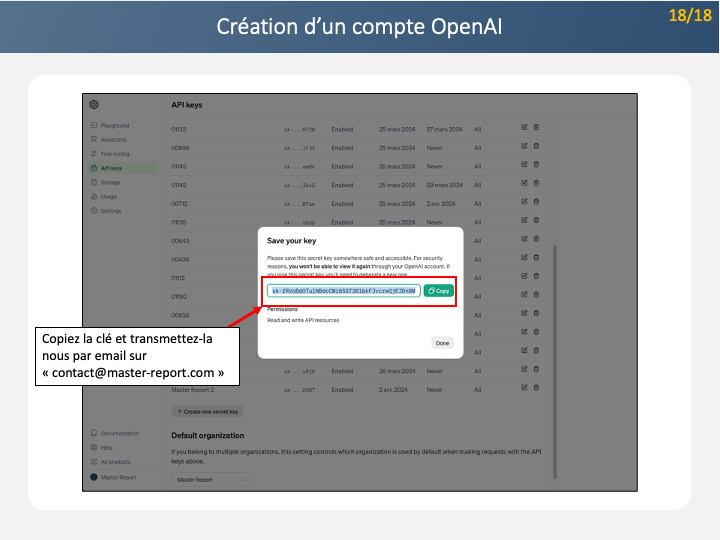Screen dimensions: 720x540
Task: Click the edit icon for key 01133
Action: tap(524, 128)
